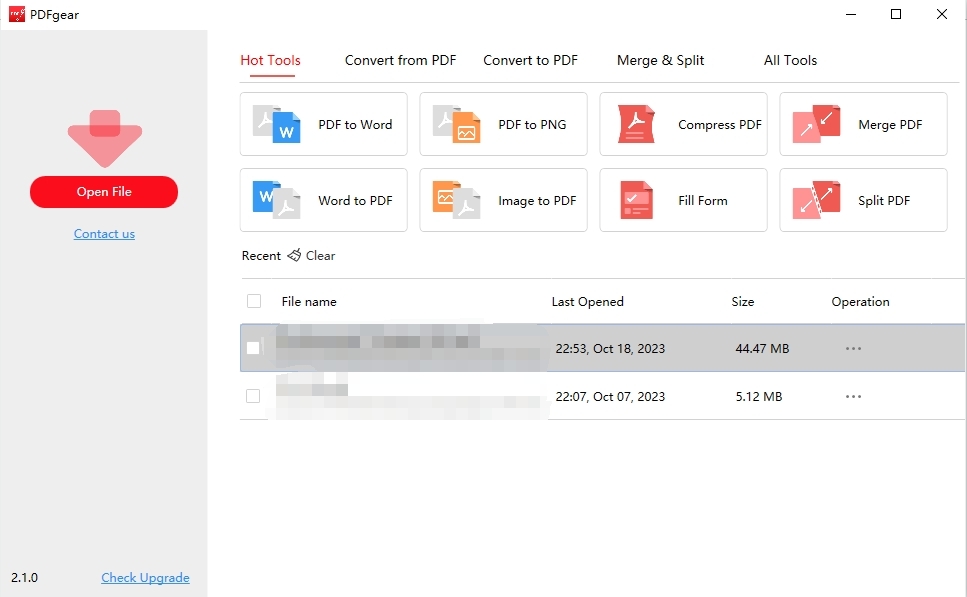Select the PDF to PNG tool

[502, 124]
